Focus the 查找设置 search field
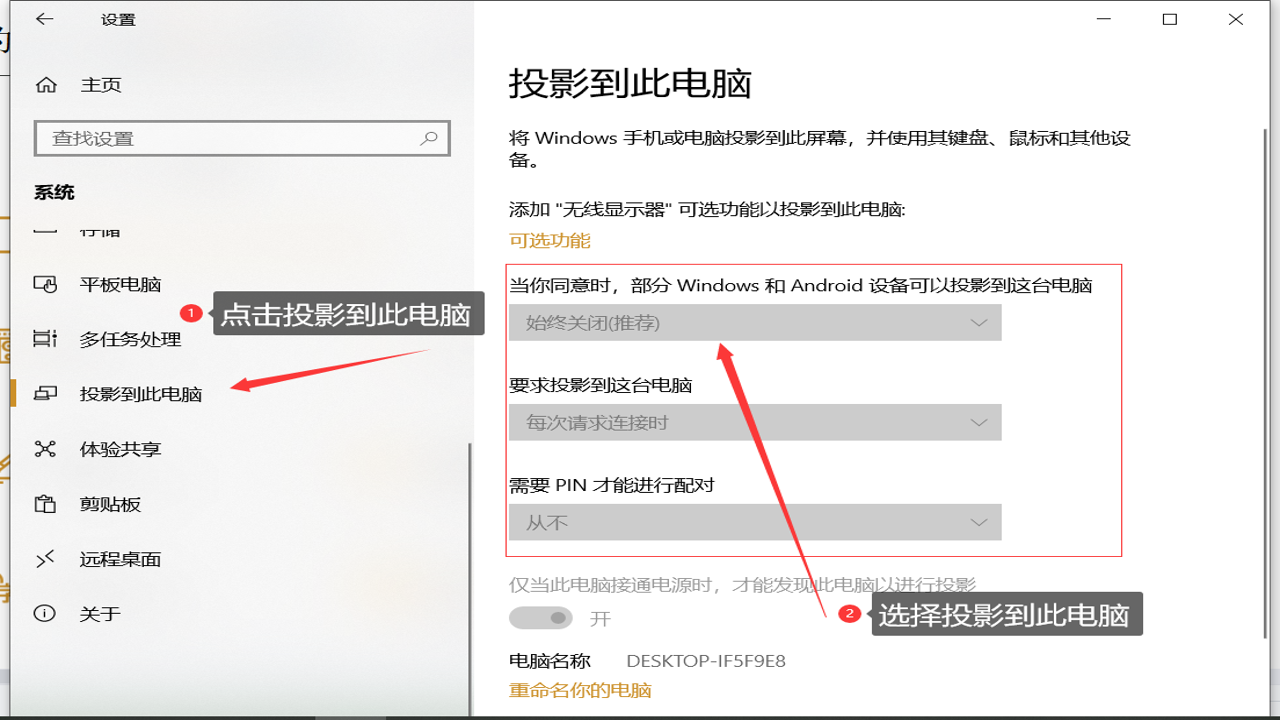Viewport: 1280px width, 720px height. click(242, 138)
